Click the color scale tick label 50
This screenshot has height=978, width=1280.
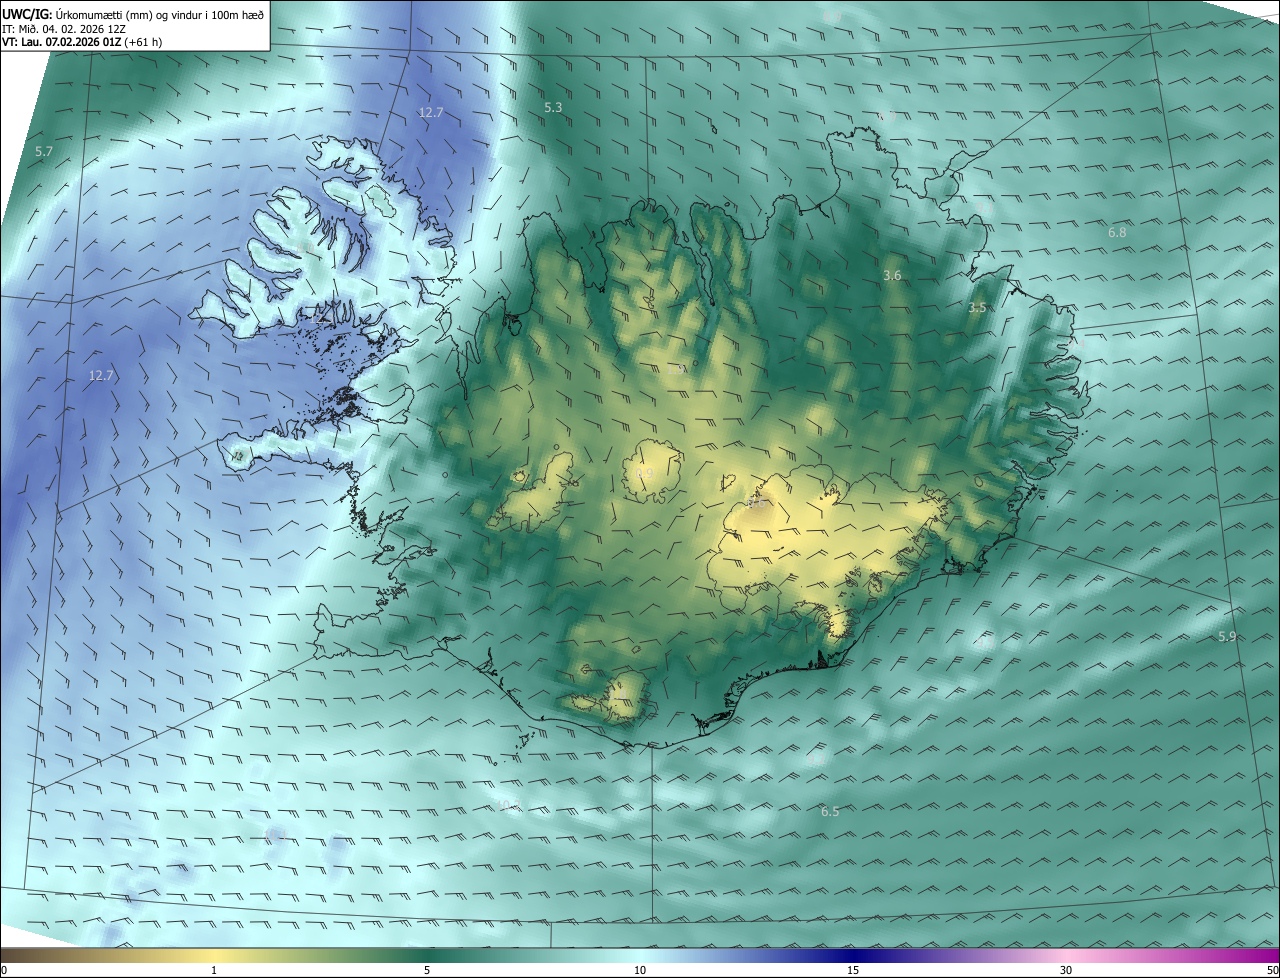tap(1272, 970)
